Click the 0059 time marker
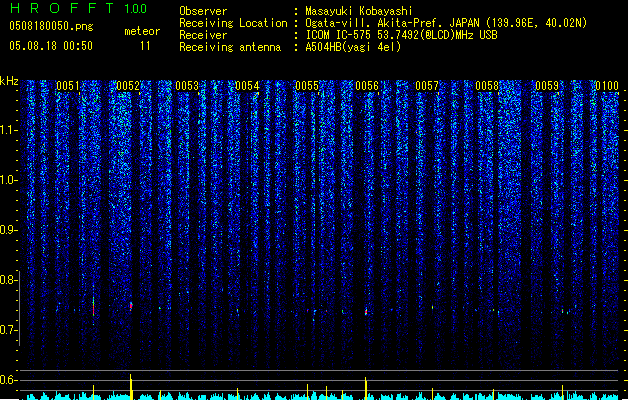This screenshot has width=629, height=400. pyautogui.click(x=547, y=86)
